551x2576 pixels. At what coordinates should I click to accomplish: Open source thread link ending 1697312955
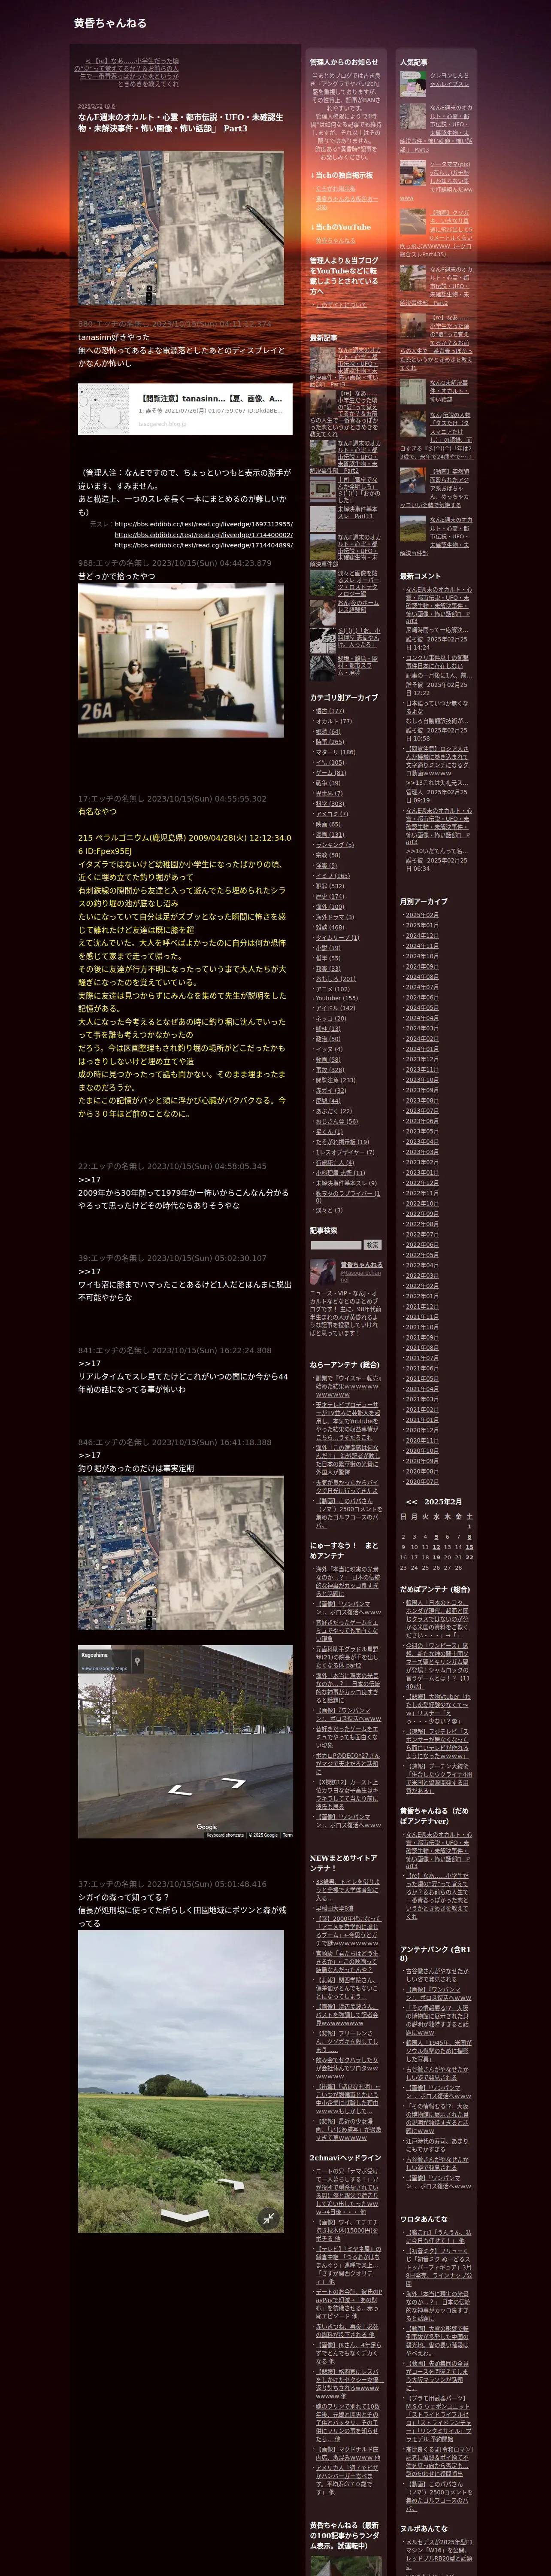pyautogui.click(x=203, y=524)
